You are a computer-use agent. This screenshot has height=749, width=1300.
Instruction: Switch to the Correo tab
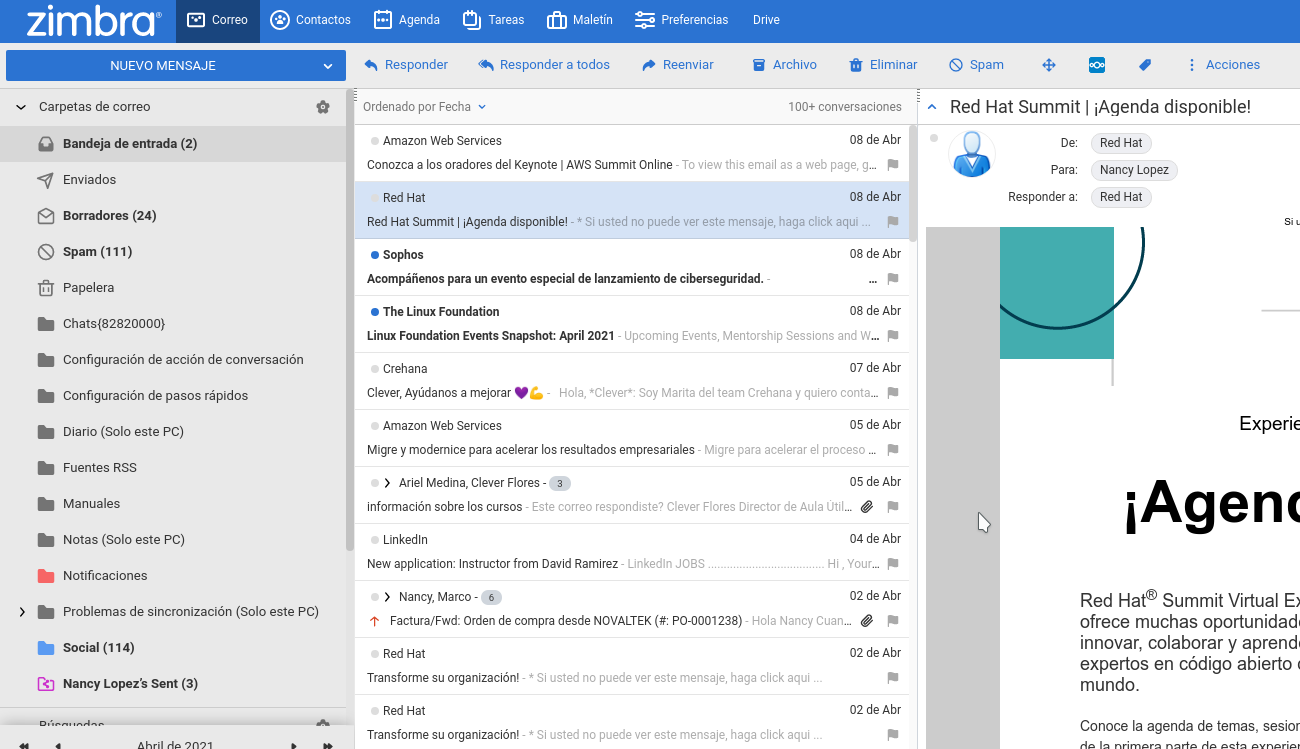tap(218, 20)
